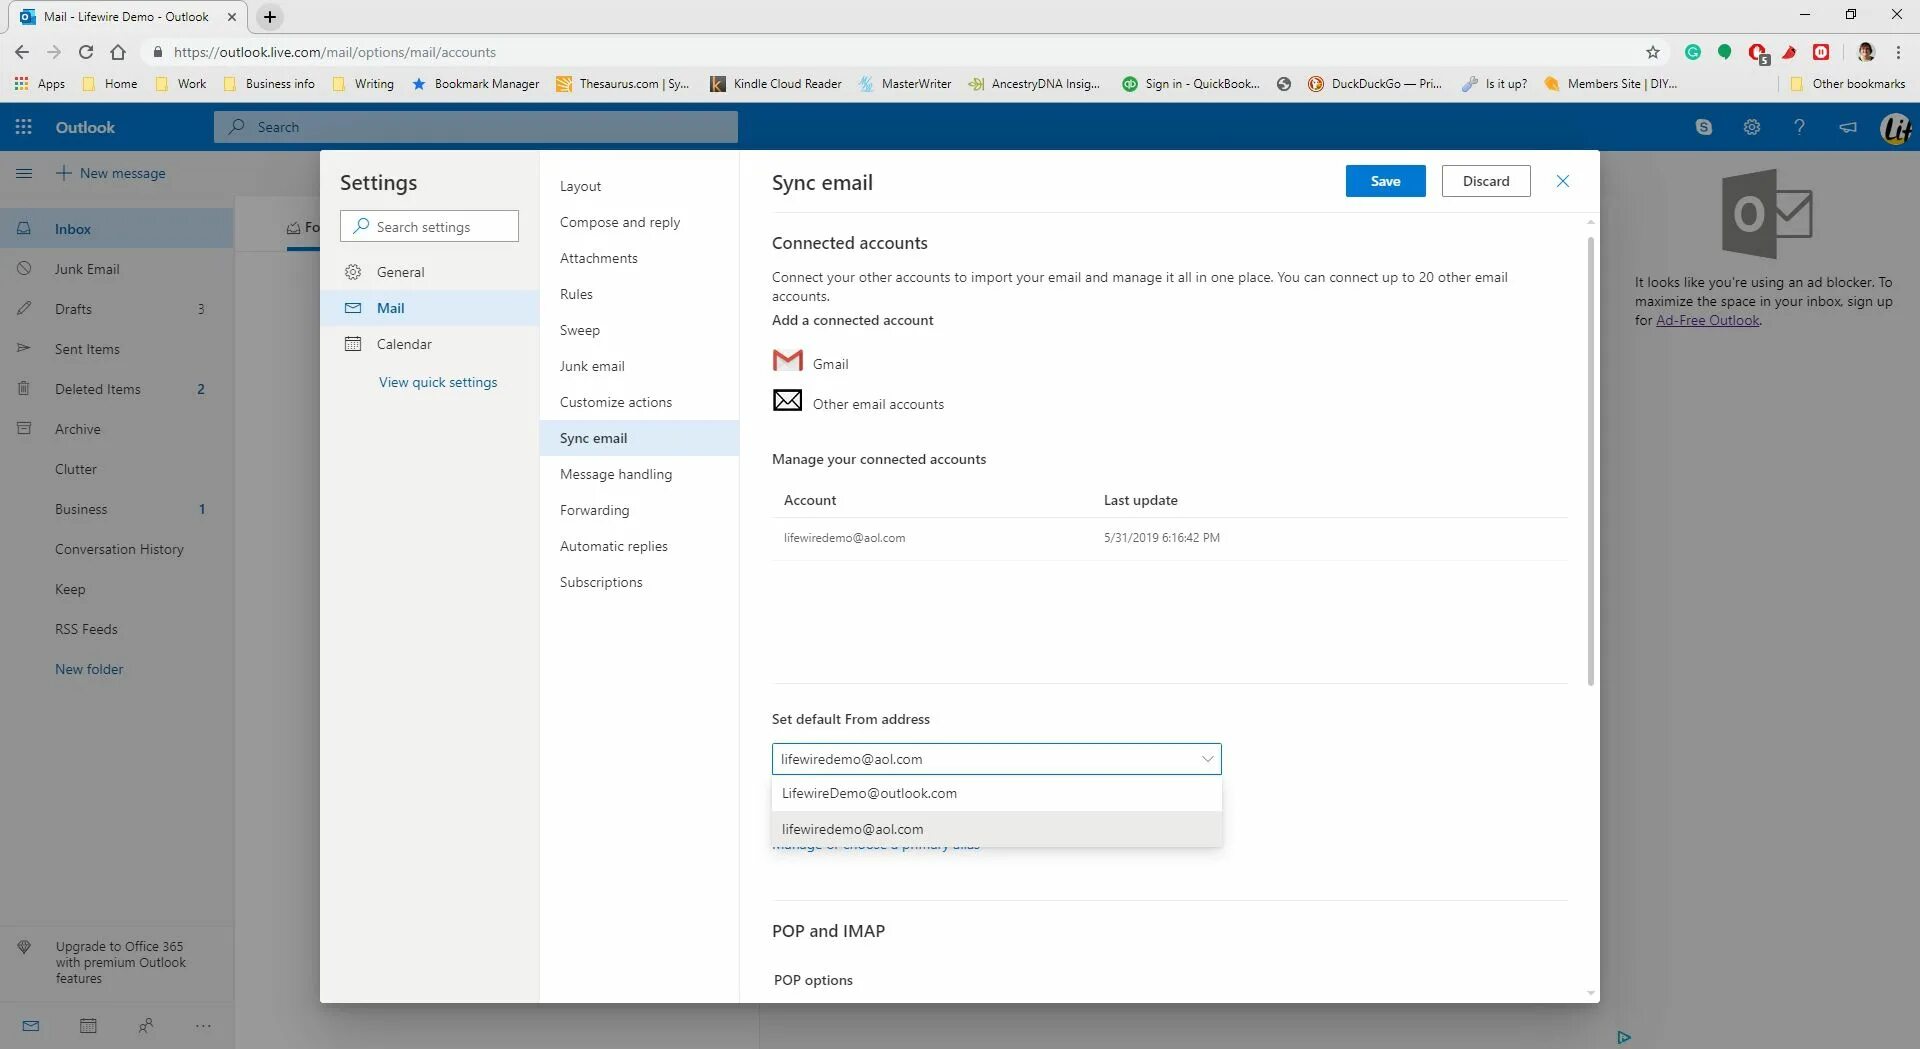Viewport: 1920px width, 1049px height.
Task: Open the Skype icon in Outlook header
Action: click(1704, 127)
